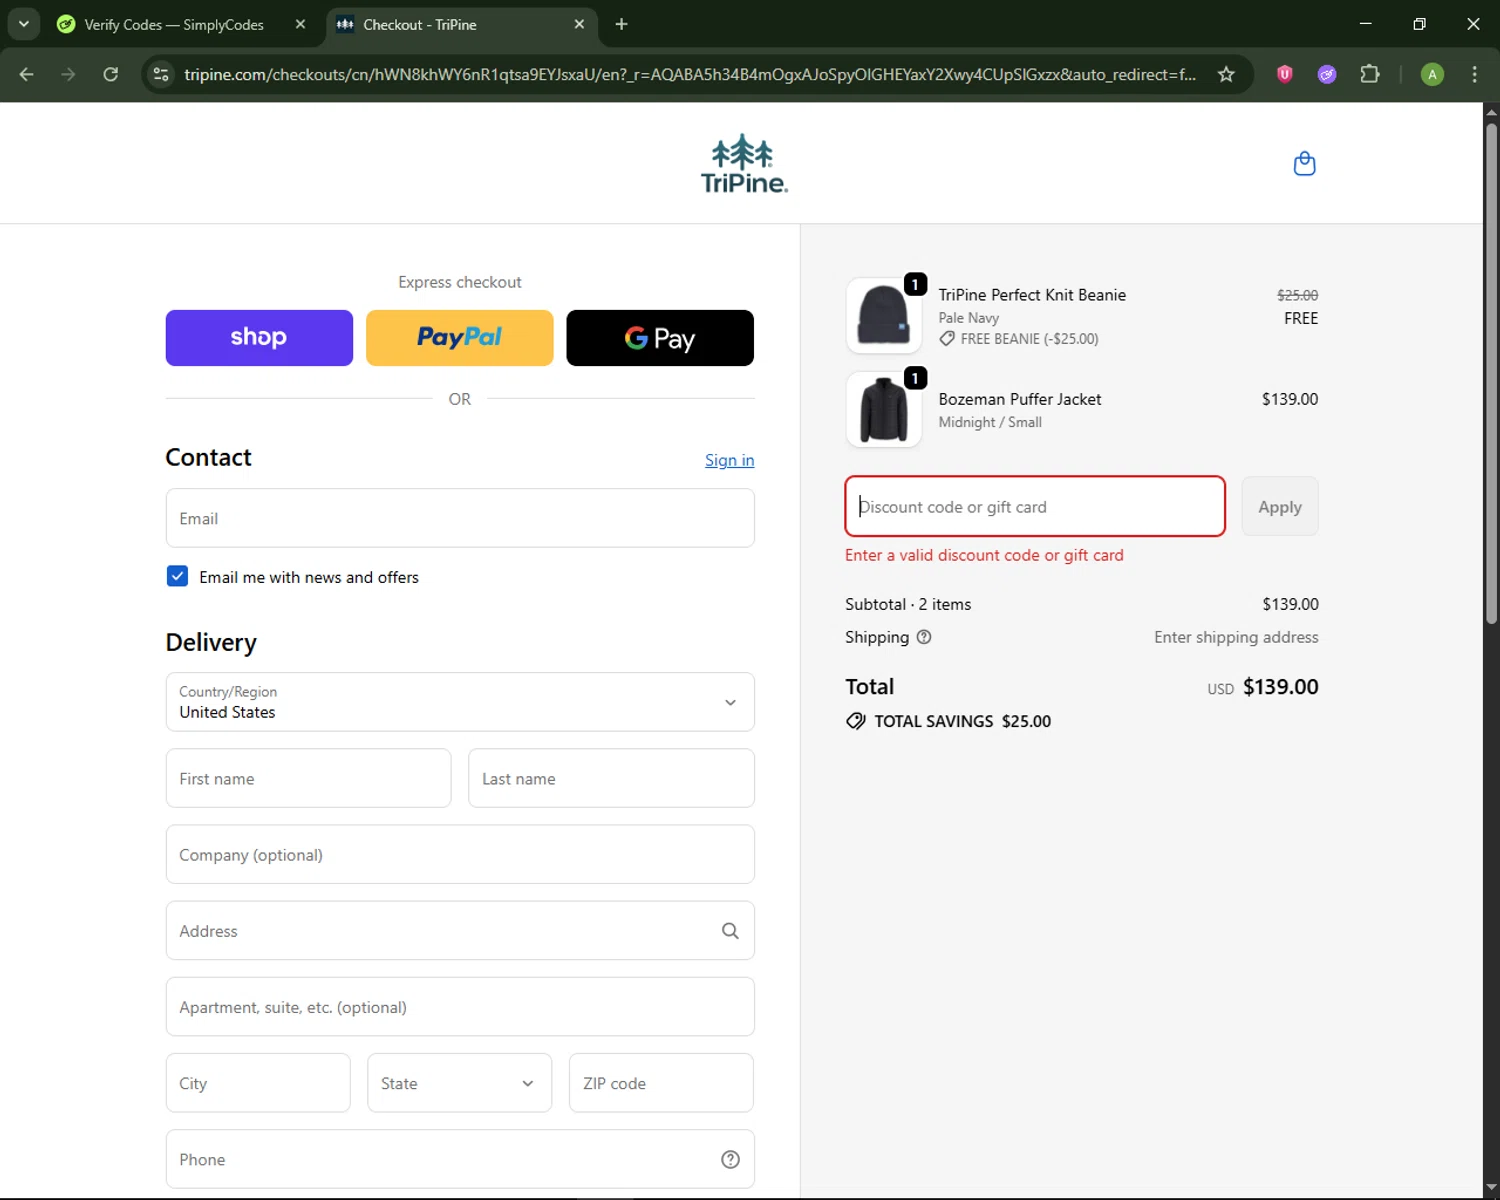Apply the discount code

[1280, 507]
